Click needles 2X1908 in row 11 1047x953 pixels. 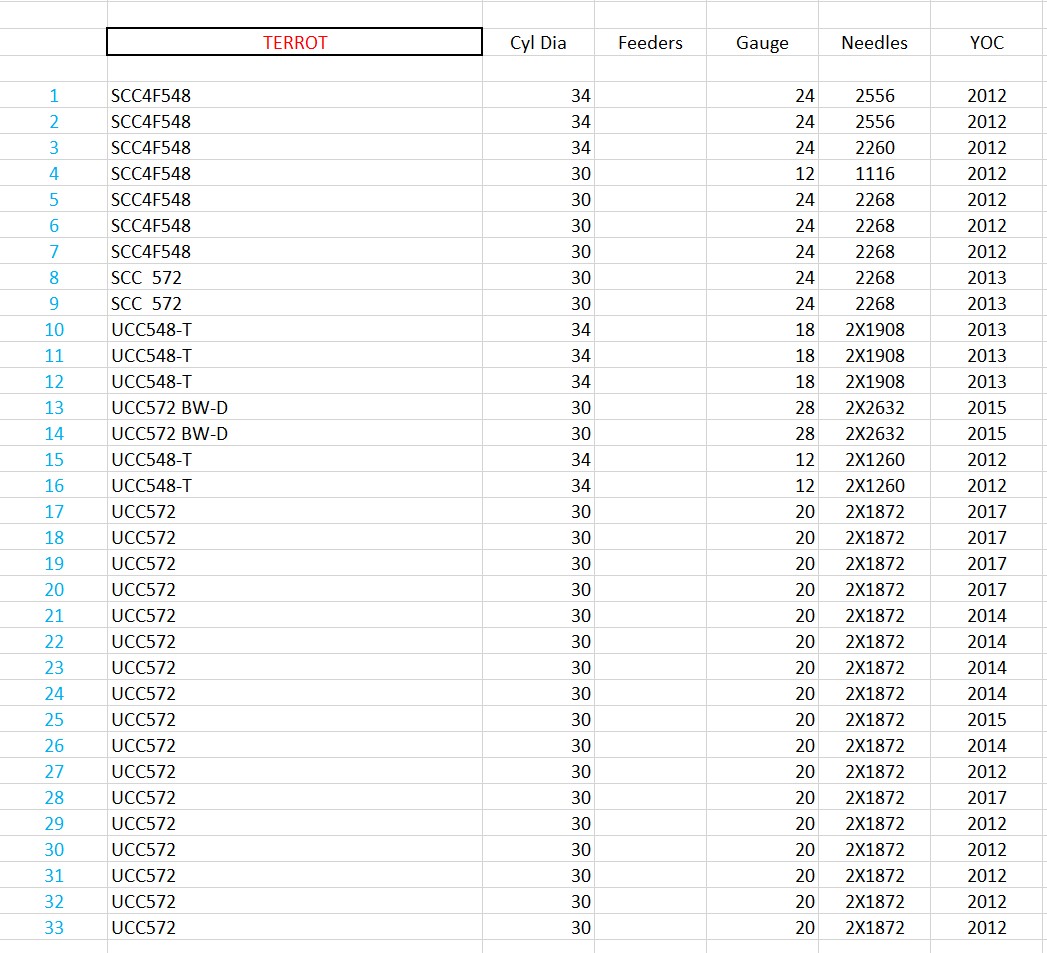click(875, 356)
